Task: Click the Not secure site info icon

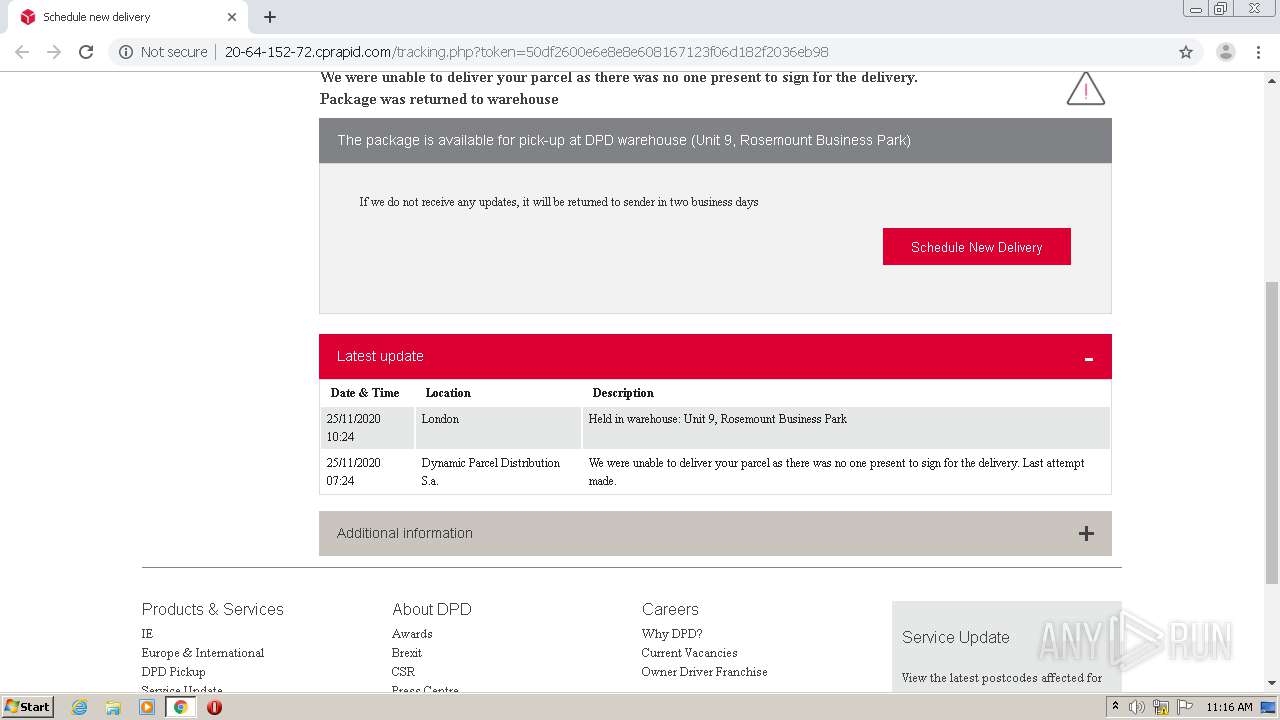Action: coord(126,52)
